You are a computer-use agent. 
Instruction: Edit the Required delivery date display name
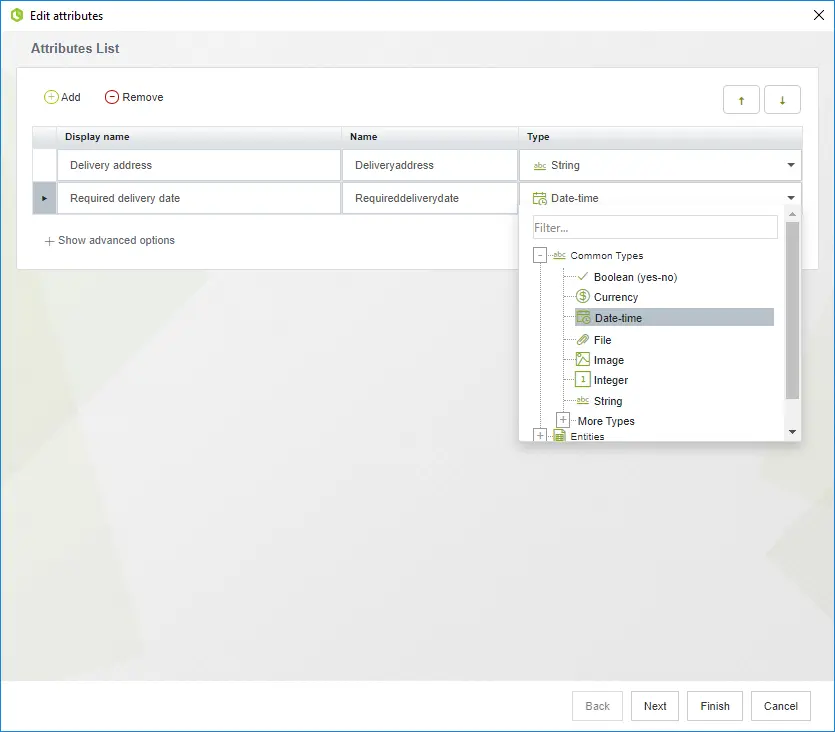(x=199, y=198)
